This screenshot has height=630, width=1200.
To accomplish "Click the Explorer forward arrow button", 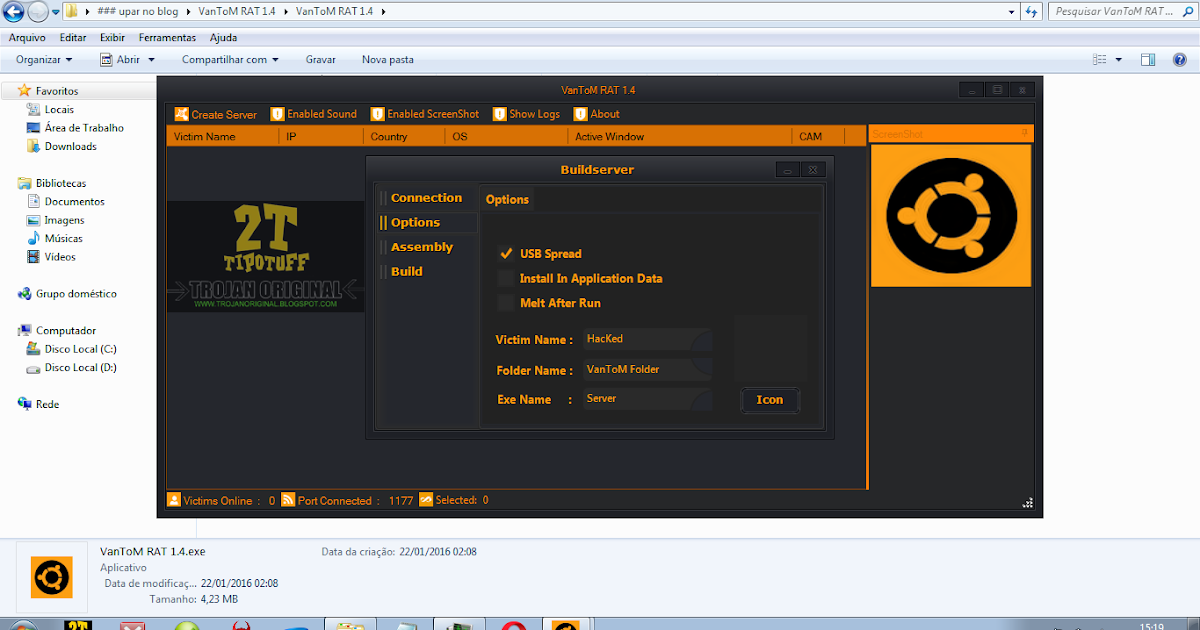I will point(38,12).
